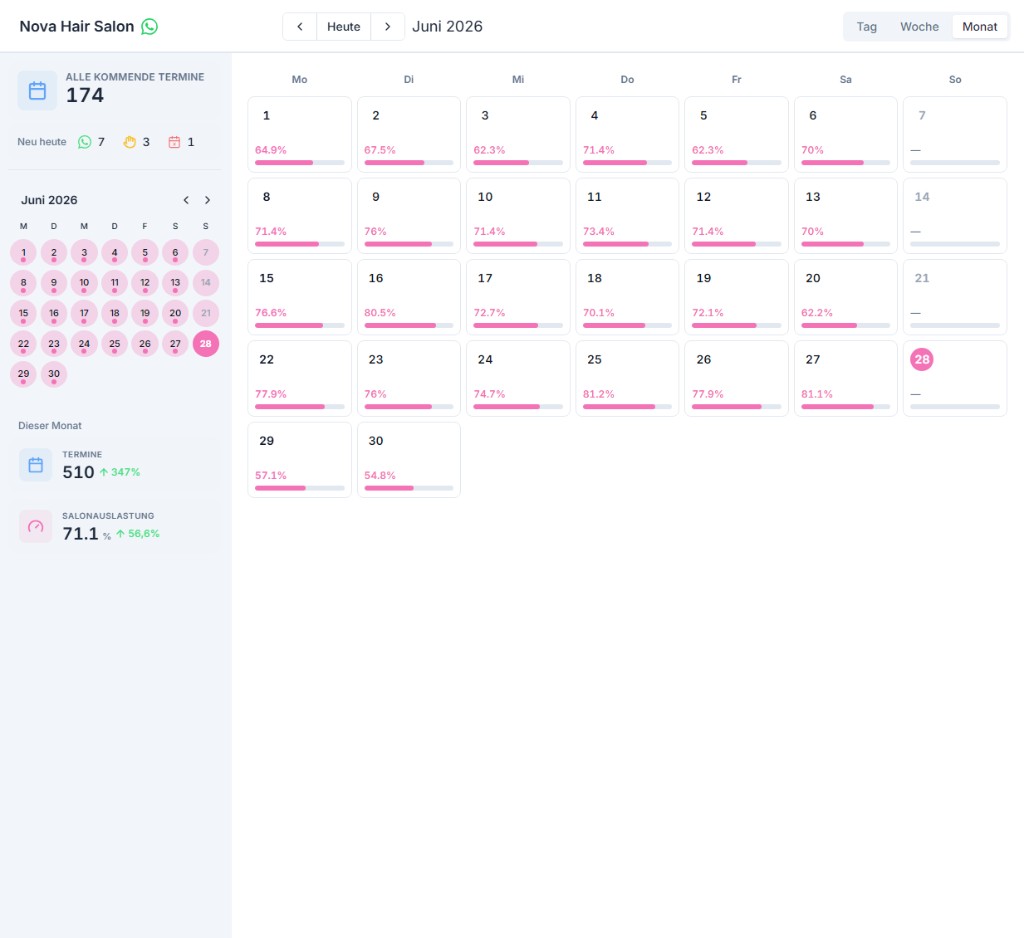Click the Mo column header

pos(299,79)
